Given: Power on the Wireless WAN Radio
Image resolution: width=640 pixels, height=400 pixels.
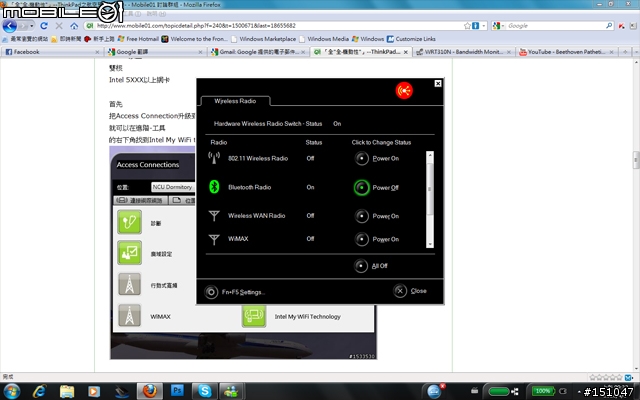Looking at the screenshot, I should coord(362,216).
